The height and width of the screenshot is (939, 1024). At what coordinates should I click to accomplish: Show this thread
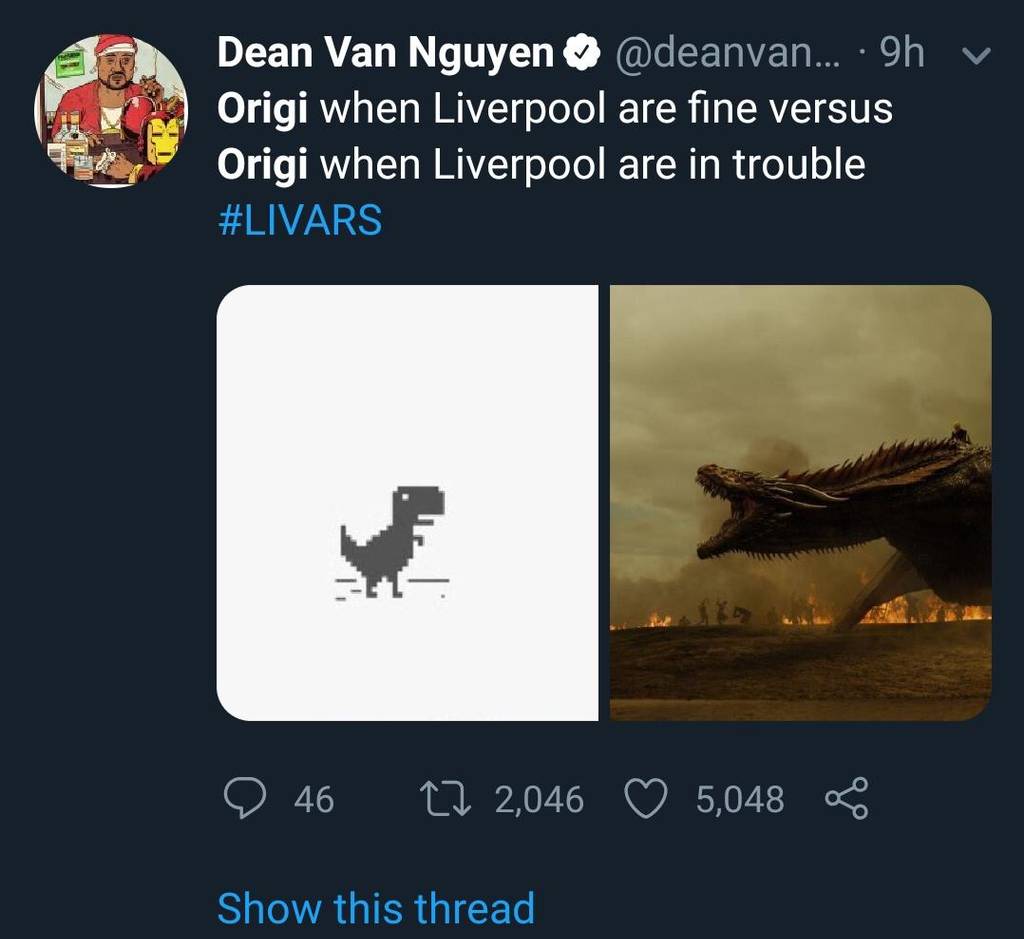click(x=375, y=908)
